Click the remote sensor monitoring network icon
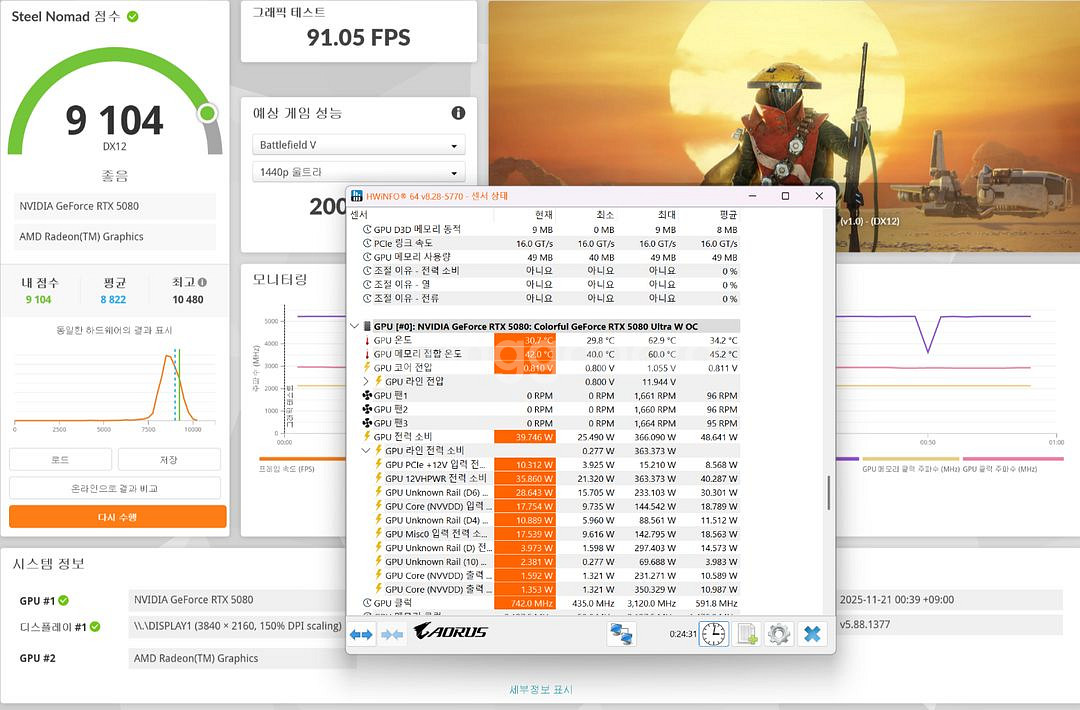The height and width of the screenshot is (710, 1080). pyautogui.click(x=621, y=633)
